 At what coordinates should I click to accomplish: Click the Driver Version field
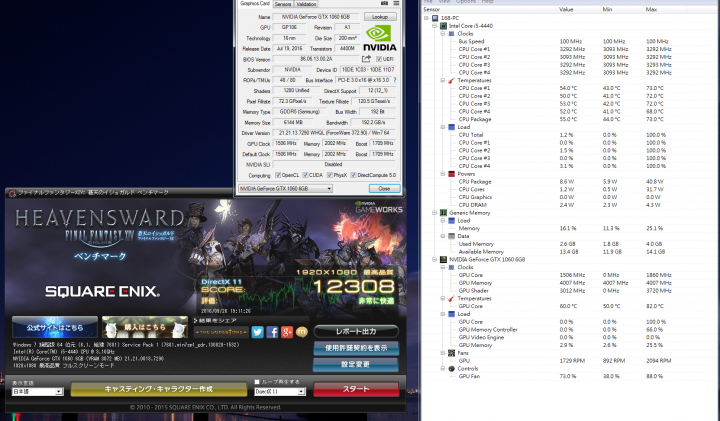[x=334, y=133]
